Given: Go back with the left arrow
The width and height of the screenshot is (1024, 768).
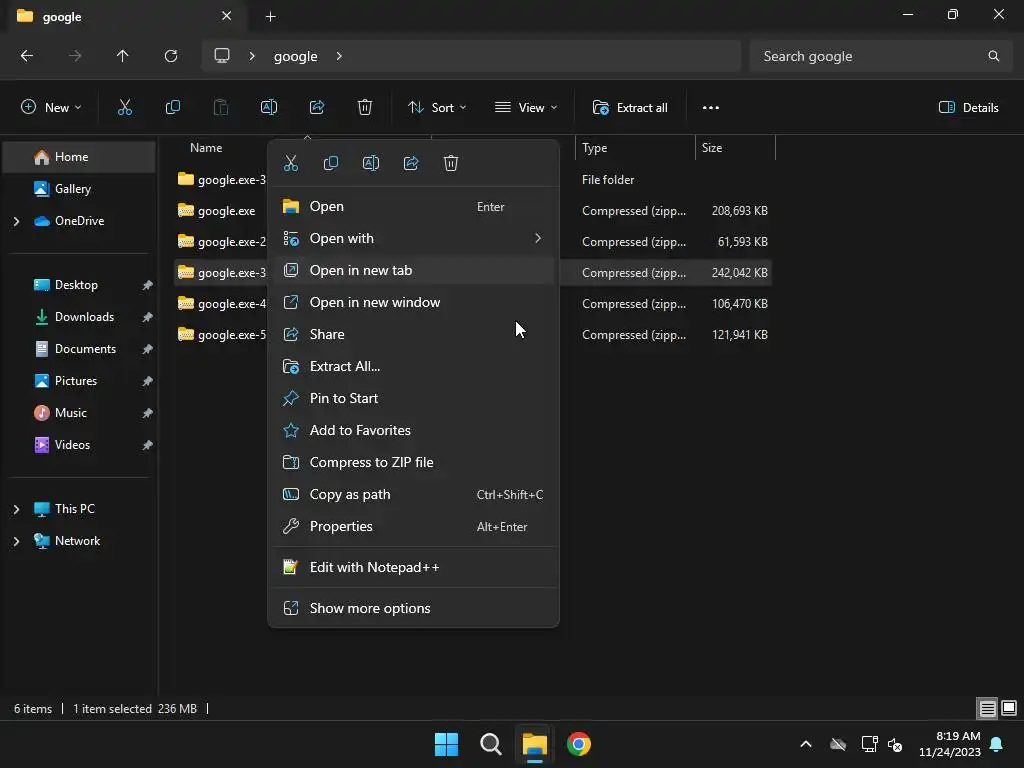Looking at the screenshot, I should coord(27,56).
